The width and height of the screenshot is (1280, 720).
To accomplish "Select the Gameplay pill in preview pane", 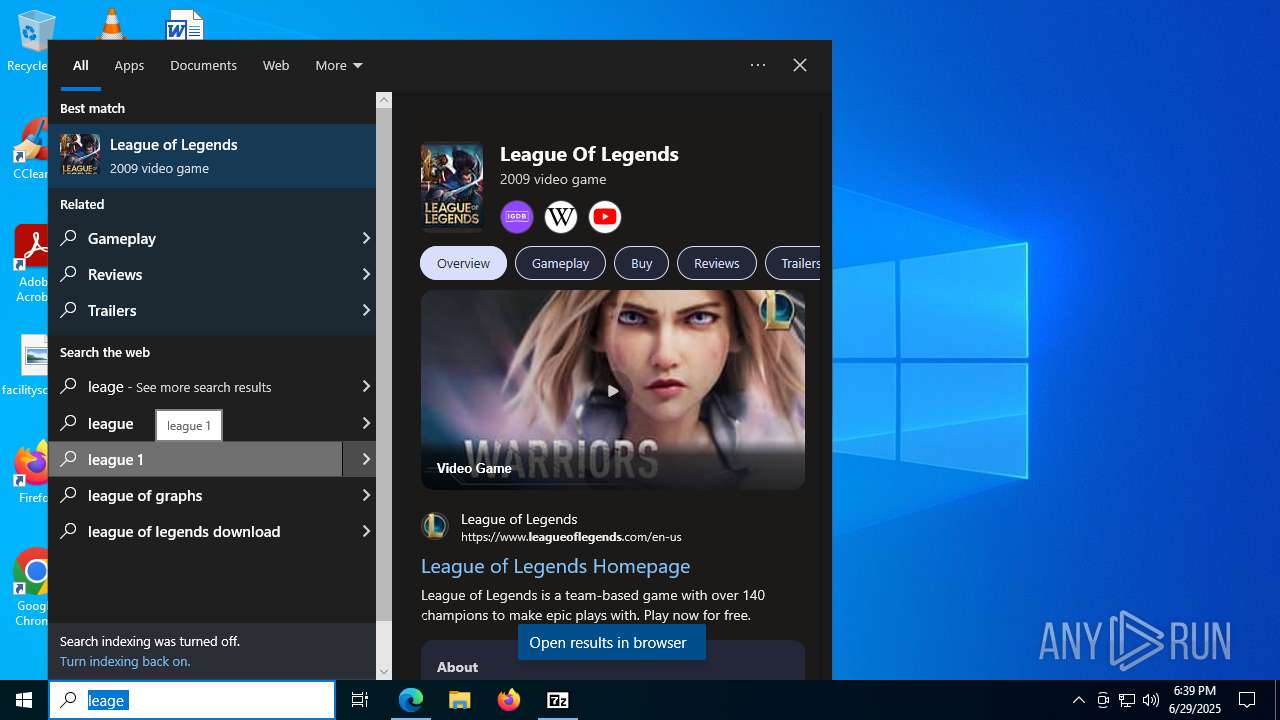I will (560, 263).
